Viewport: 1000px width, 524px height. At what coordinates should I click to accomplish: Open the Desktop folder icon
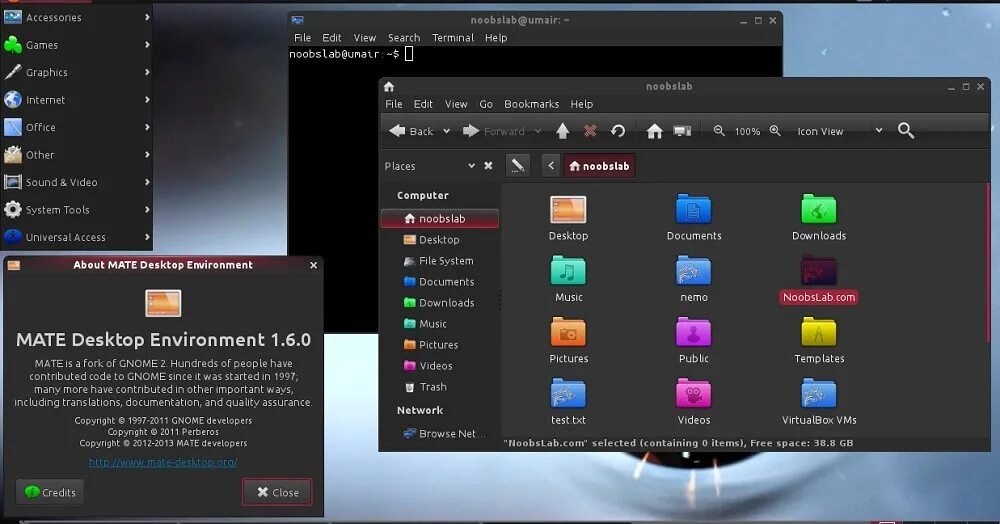568,210
